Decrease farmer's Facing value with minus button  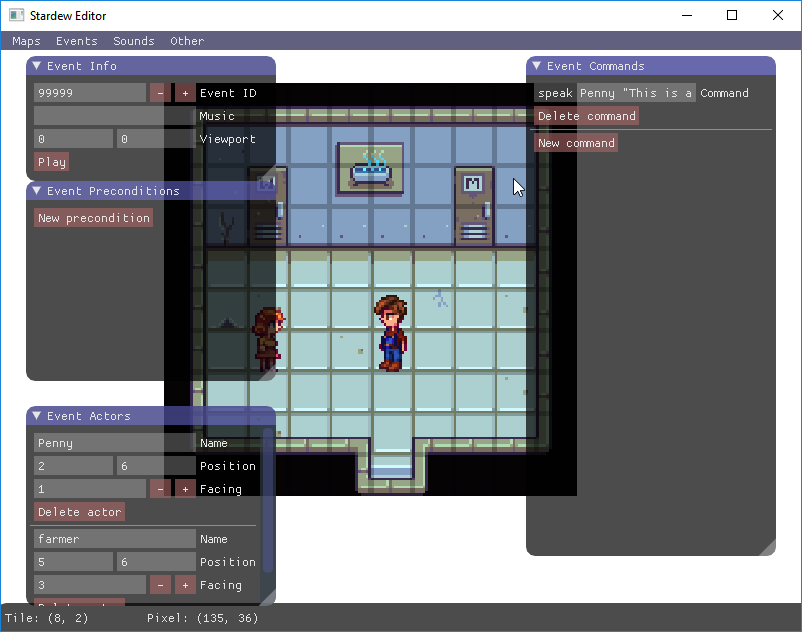coord(160,585)
